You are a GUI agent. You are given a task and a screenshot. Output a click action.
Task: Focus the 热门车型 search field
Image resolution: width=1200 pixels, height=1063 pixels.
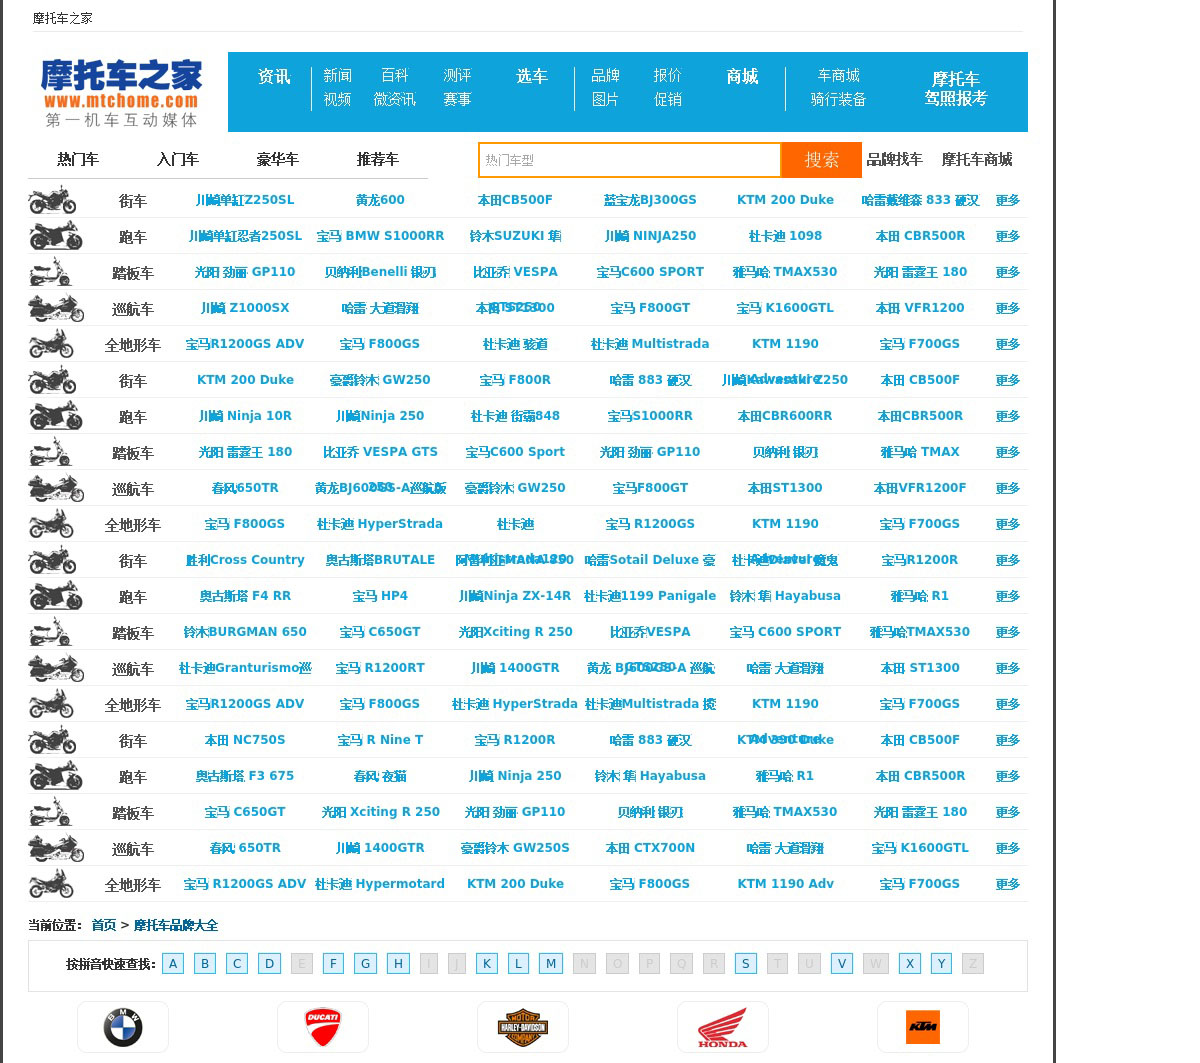pyautogui.click(x=629, y=160)
